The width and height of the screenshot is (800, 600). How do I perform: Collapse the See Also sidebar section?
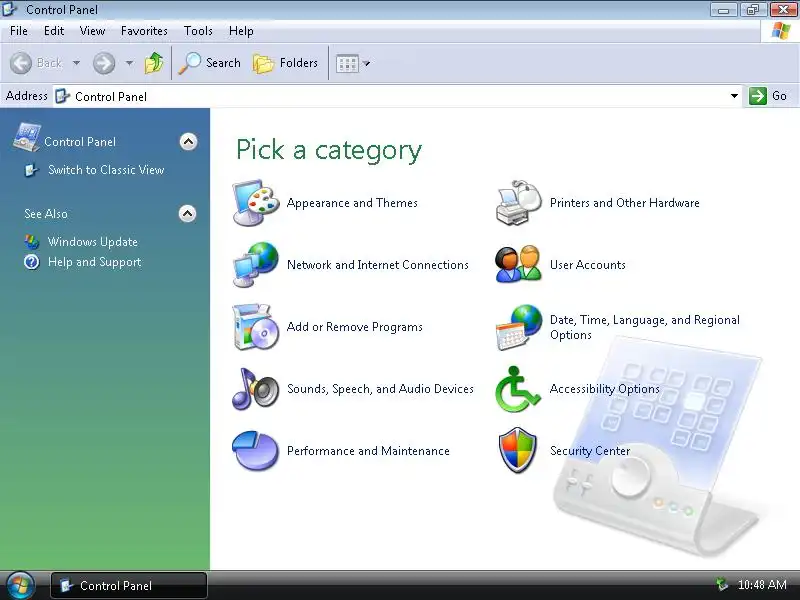pyautogui.click(x=188, y=213)
